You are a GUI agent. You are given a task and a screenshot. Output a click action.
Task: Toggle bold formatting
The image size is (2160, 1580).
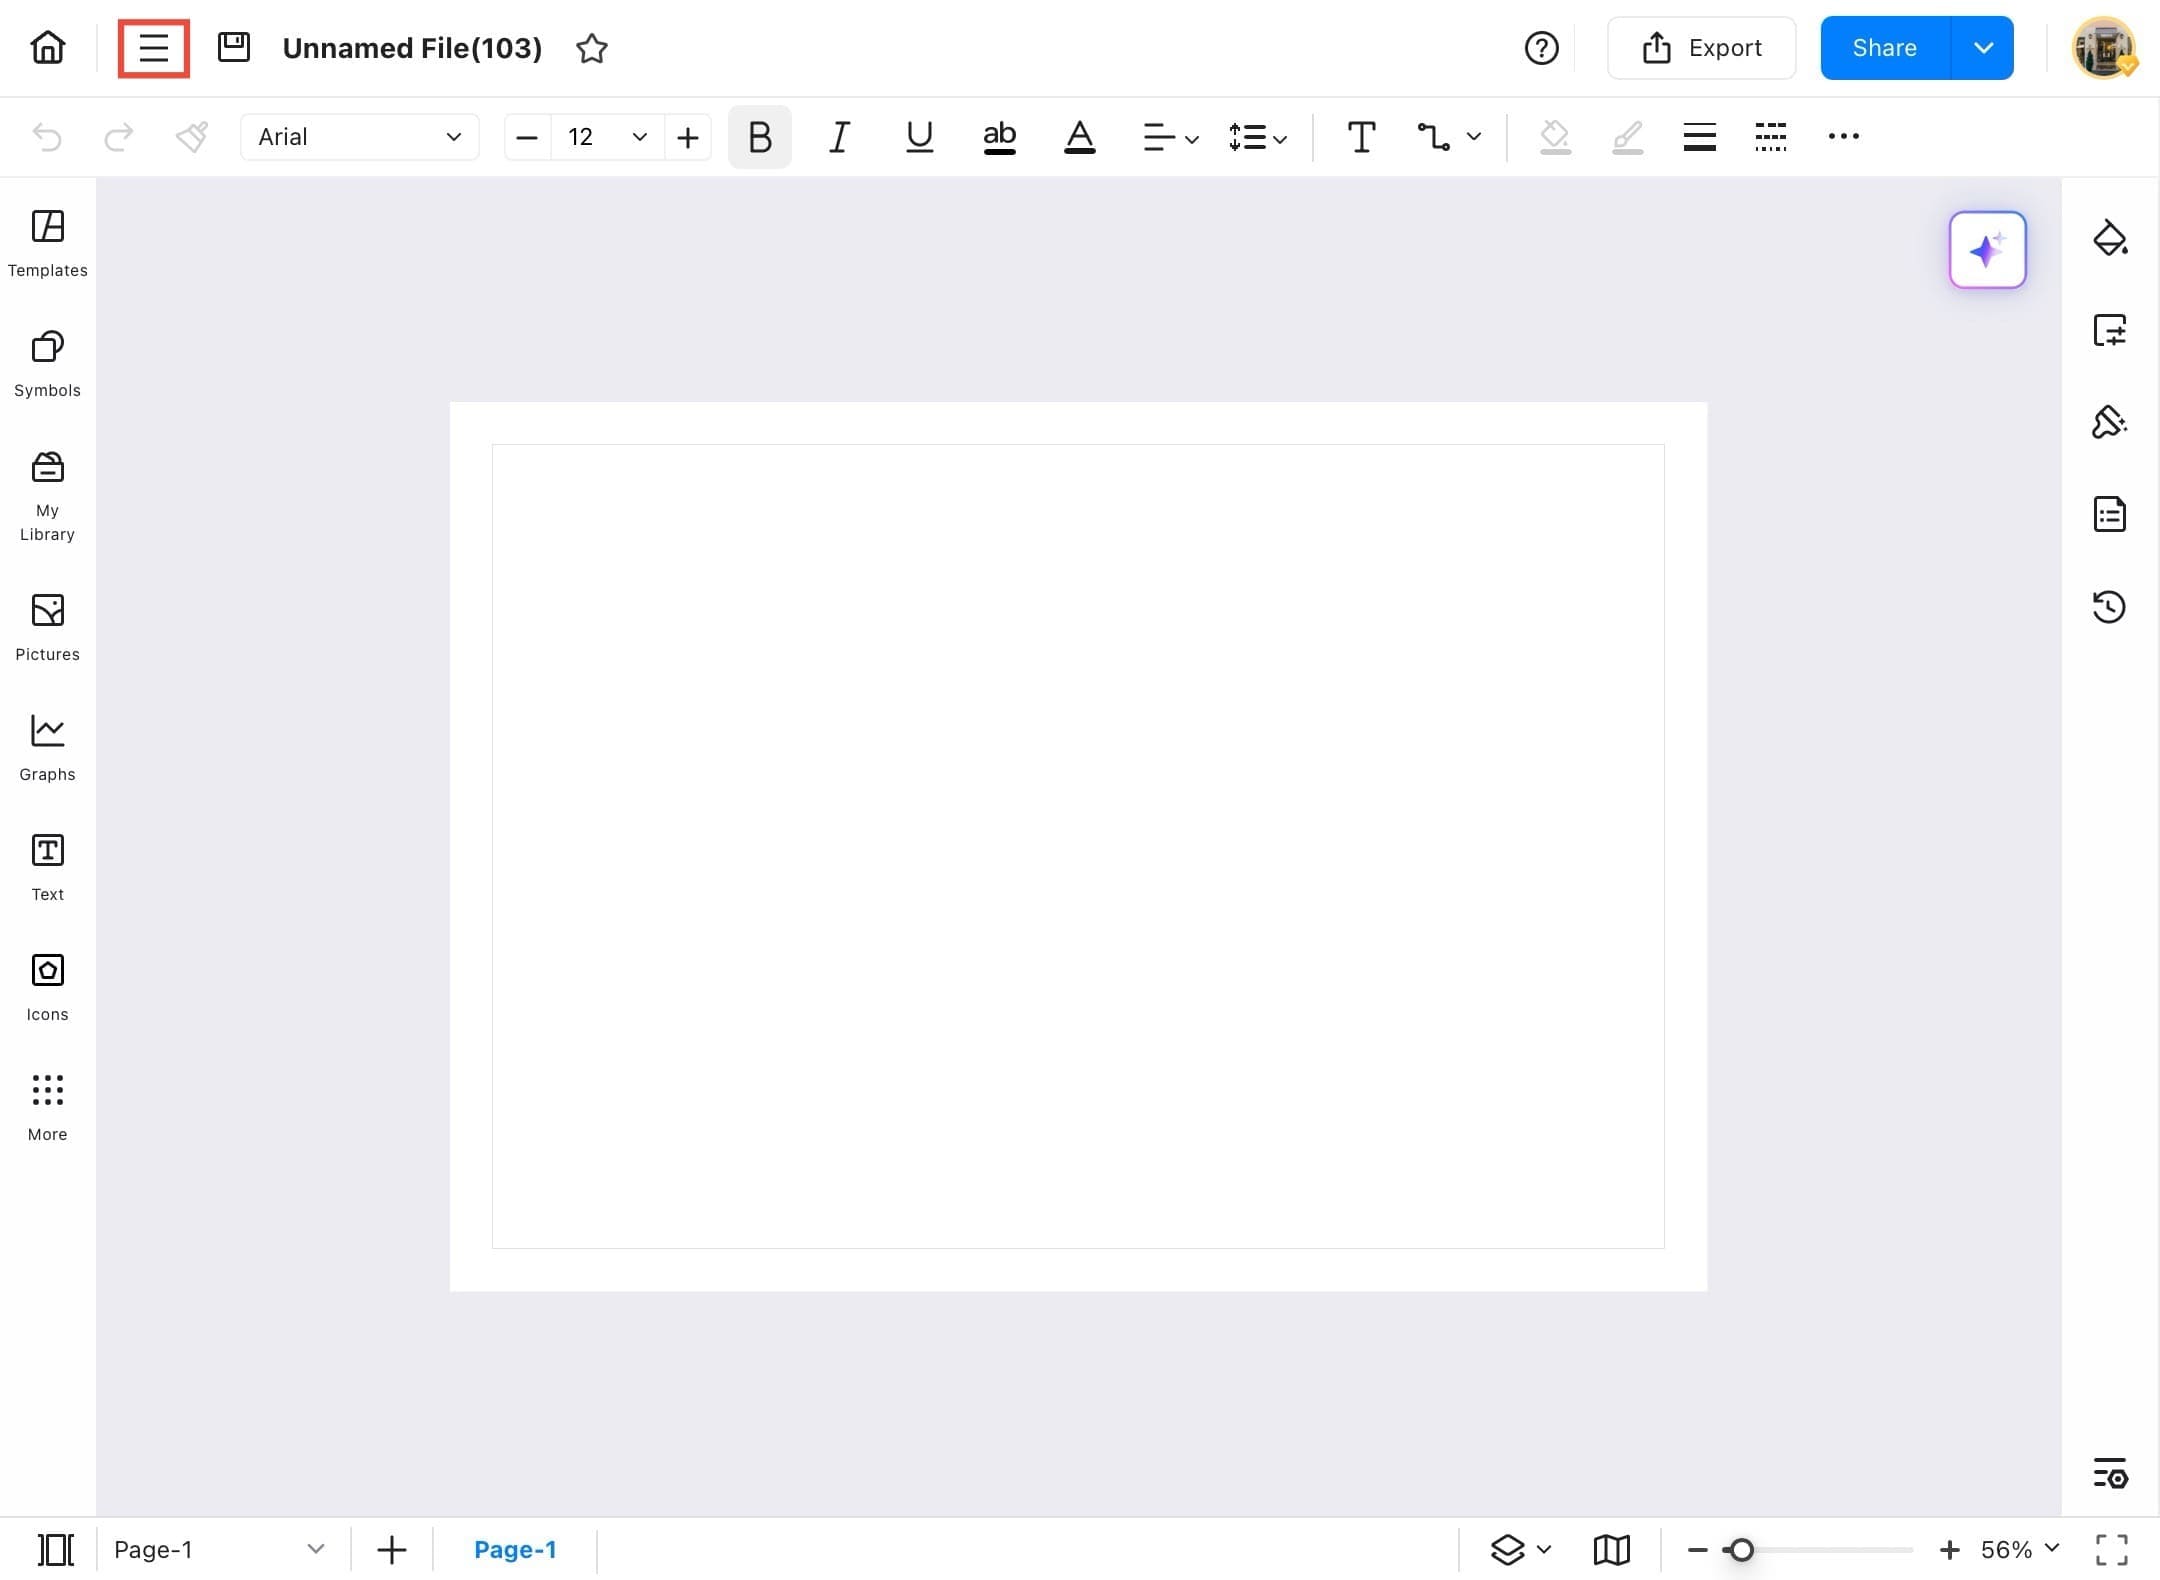coord(758,137)
